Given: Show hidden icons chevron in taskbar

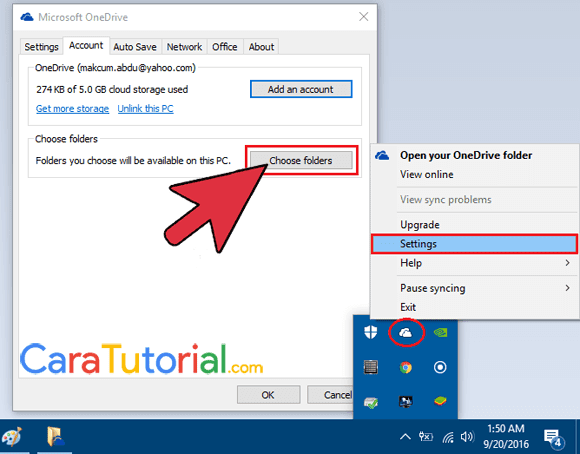Looking at the screenshot, I should (405, 437).
